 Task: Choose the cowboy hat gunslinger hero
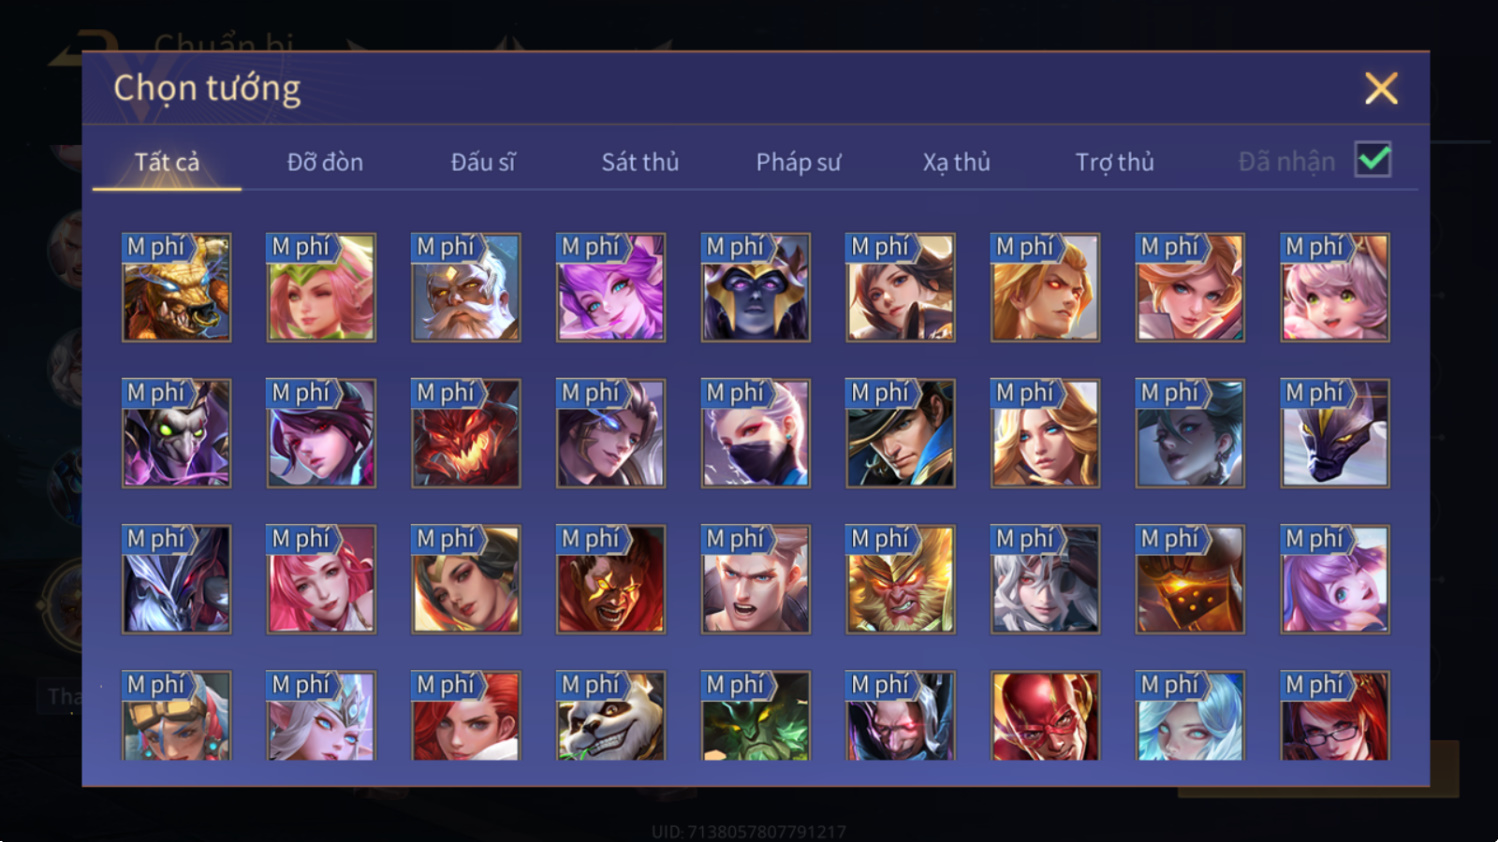901,434
